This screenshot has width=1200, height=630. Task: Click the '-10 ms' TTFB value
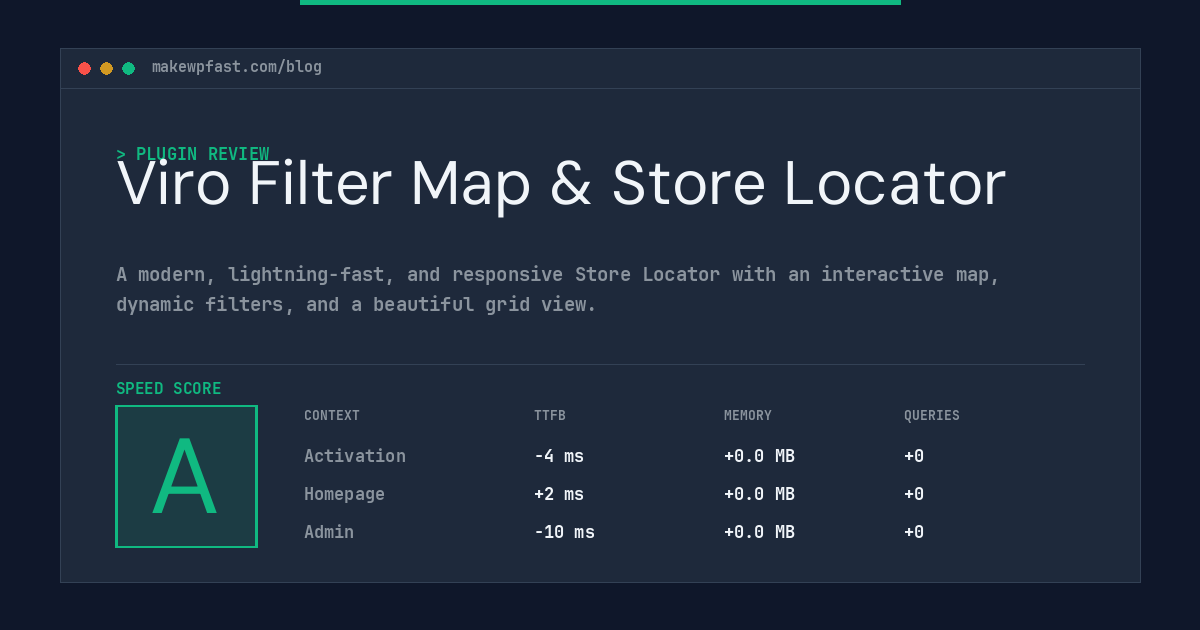(564, 532)
